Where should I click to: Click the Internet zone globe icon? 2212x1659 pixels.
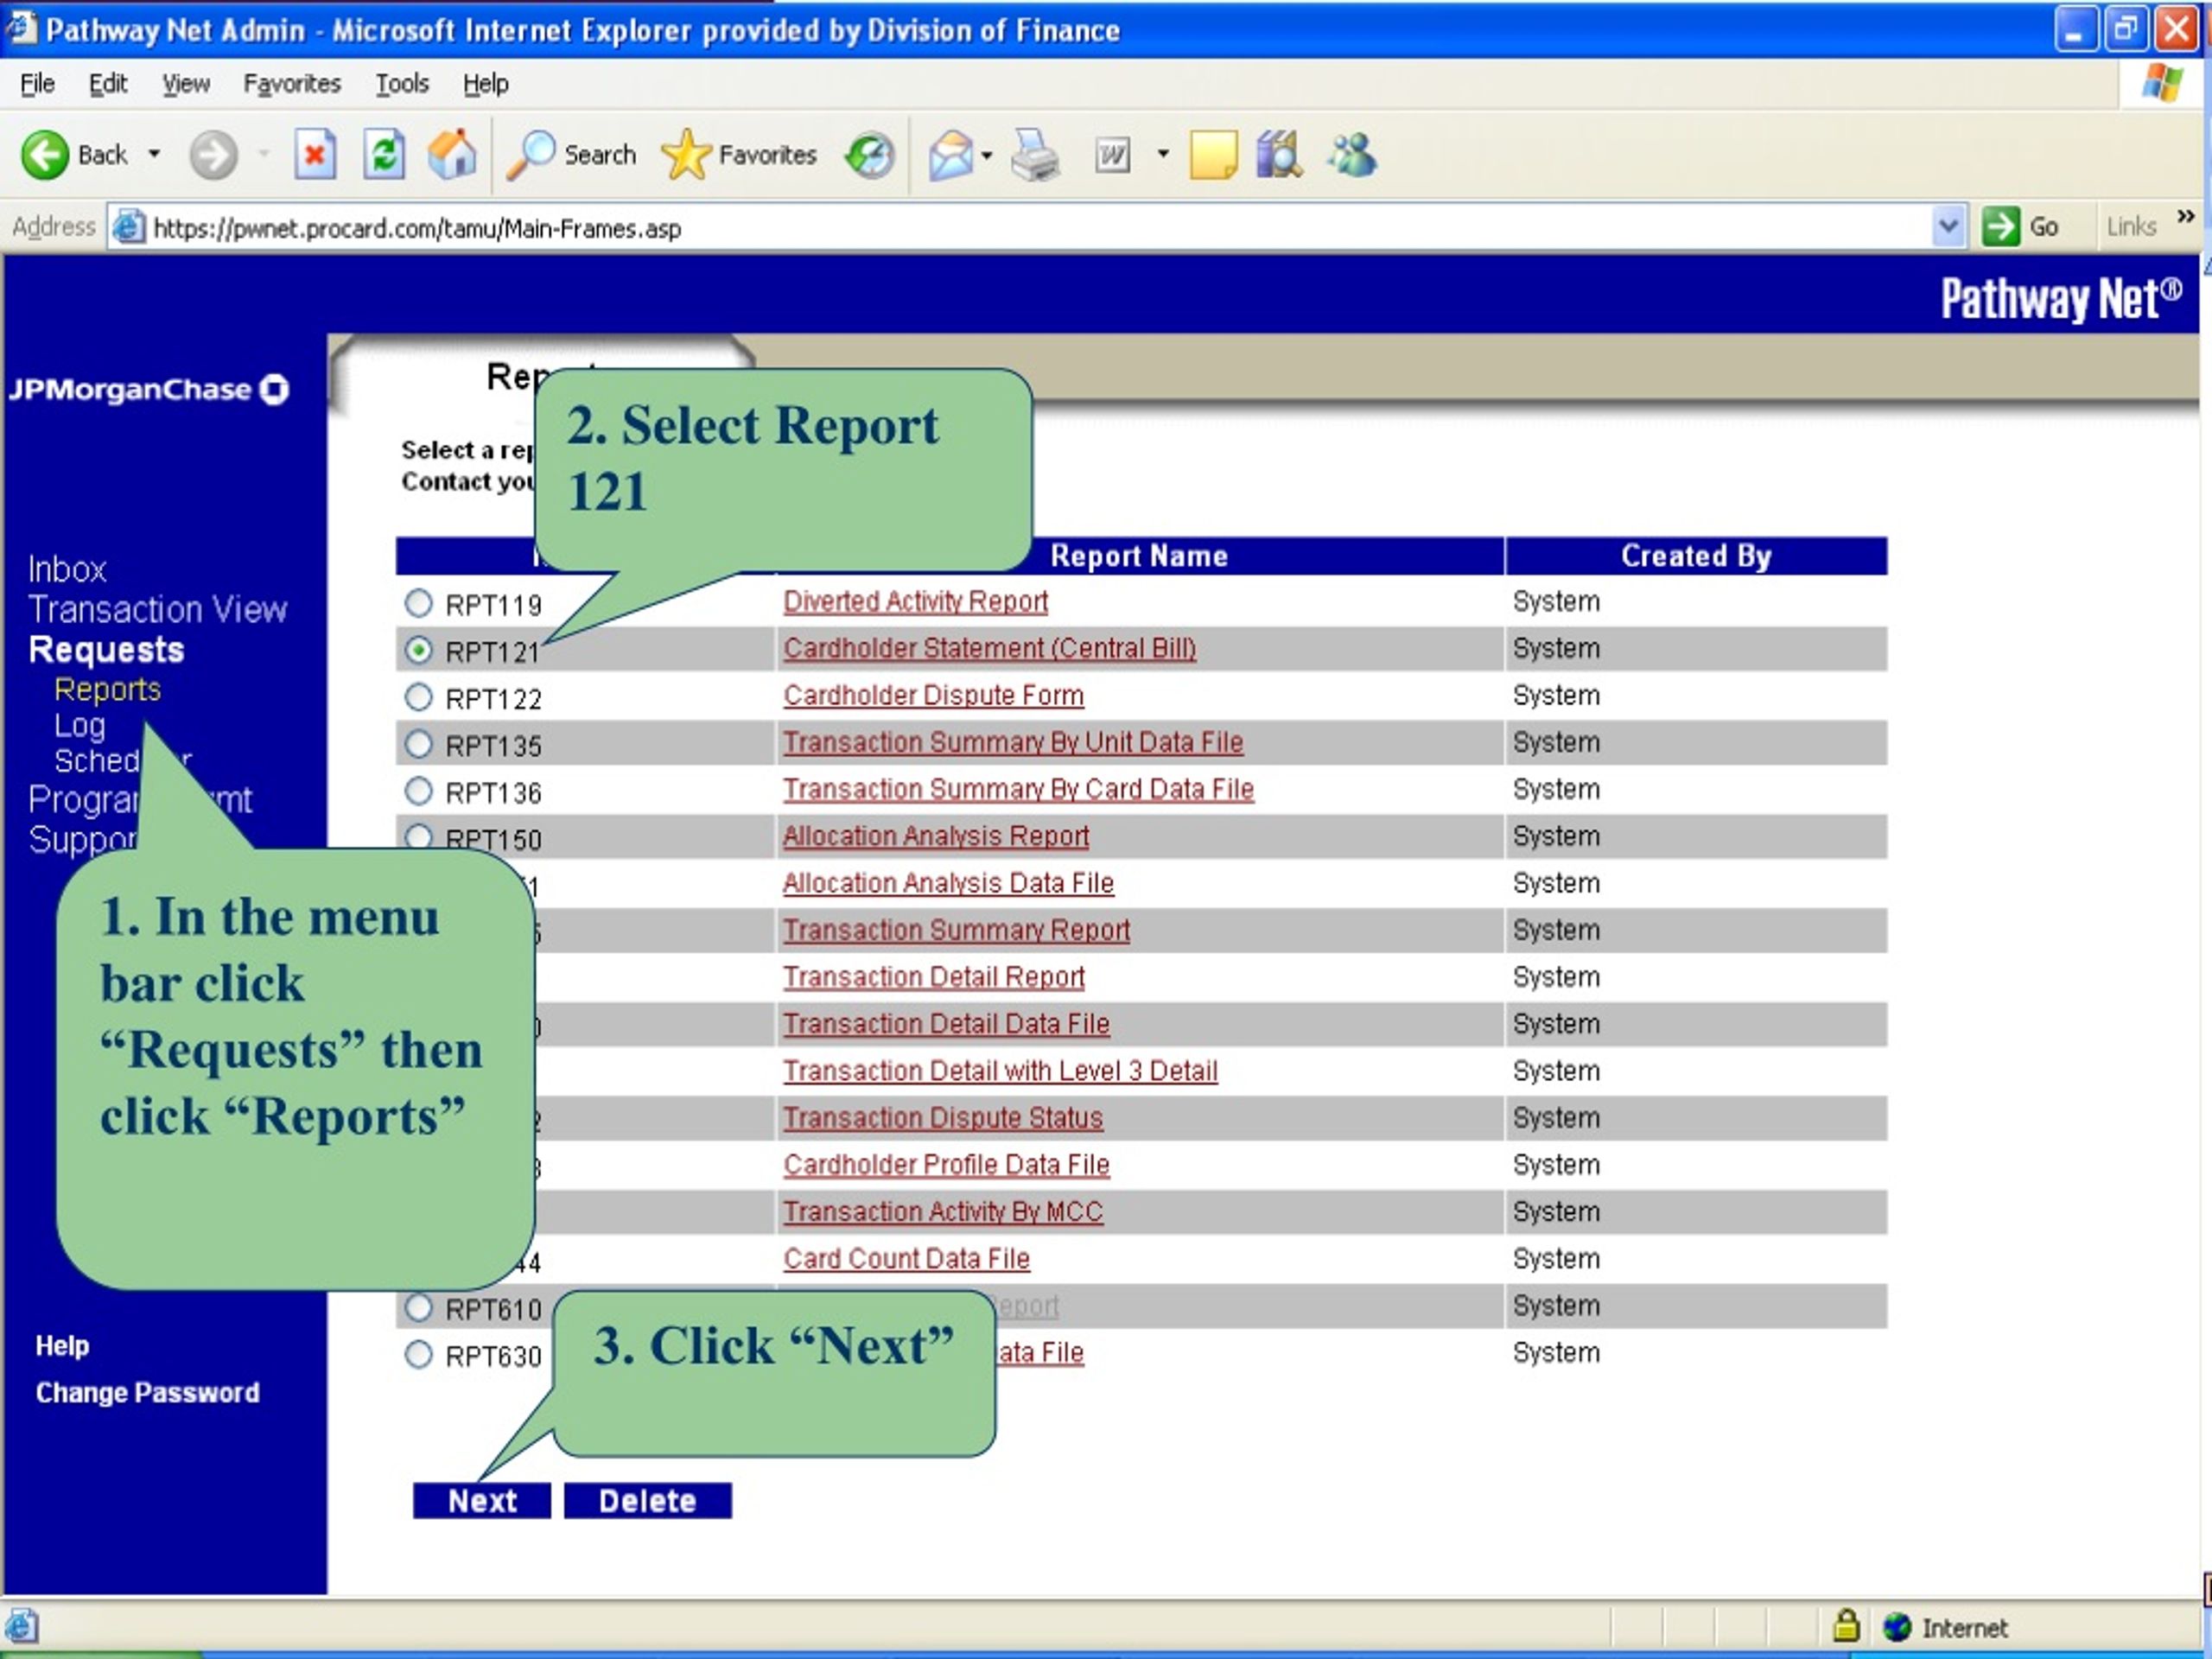click(1896, 1627)
